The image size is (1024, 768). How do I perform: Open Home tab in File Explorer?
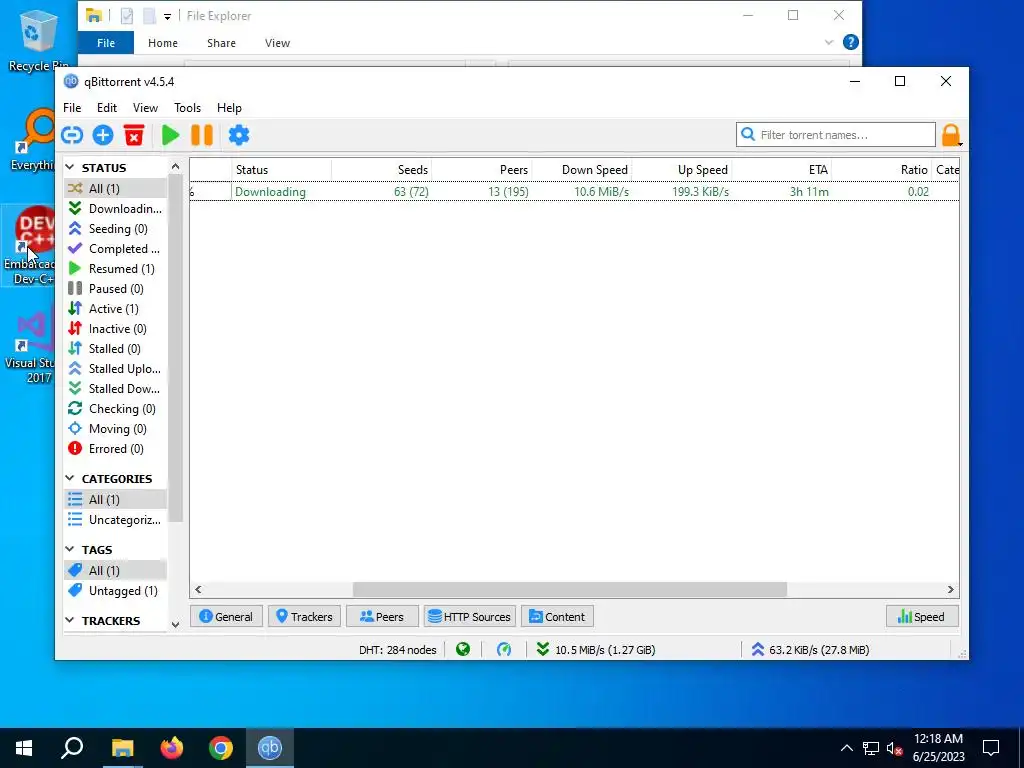(163, 43)
